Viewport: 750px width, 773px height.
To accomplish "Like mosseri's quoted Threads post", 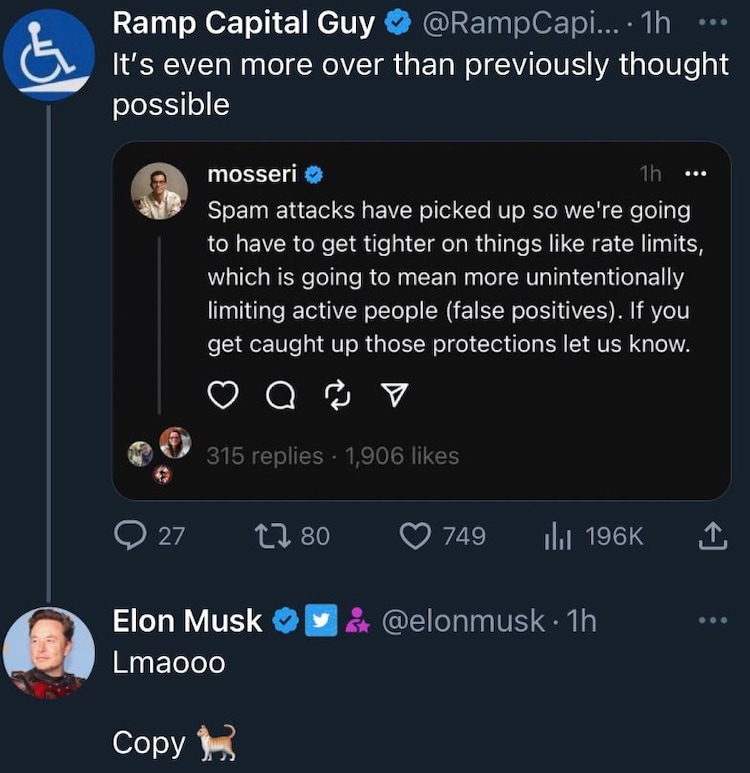I will pyautogui.click(x=222, y=397).
